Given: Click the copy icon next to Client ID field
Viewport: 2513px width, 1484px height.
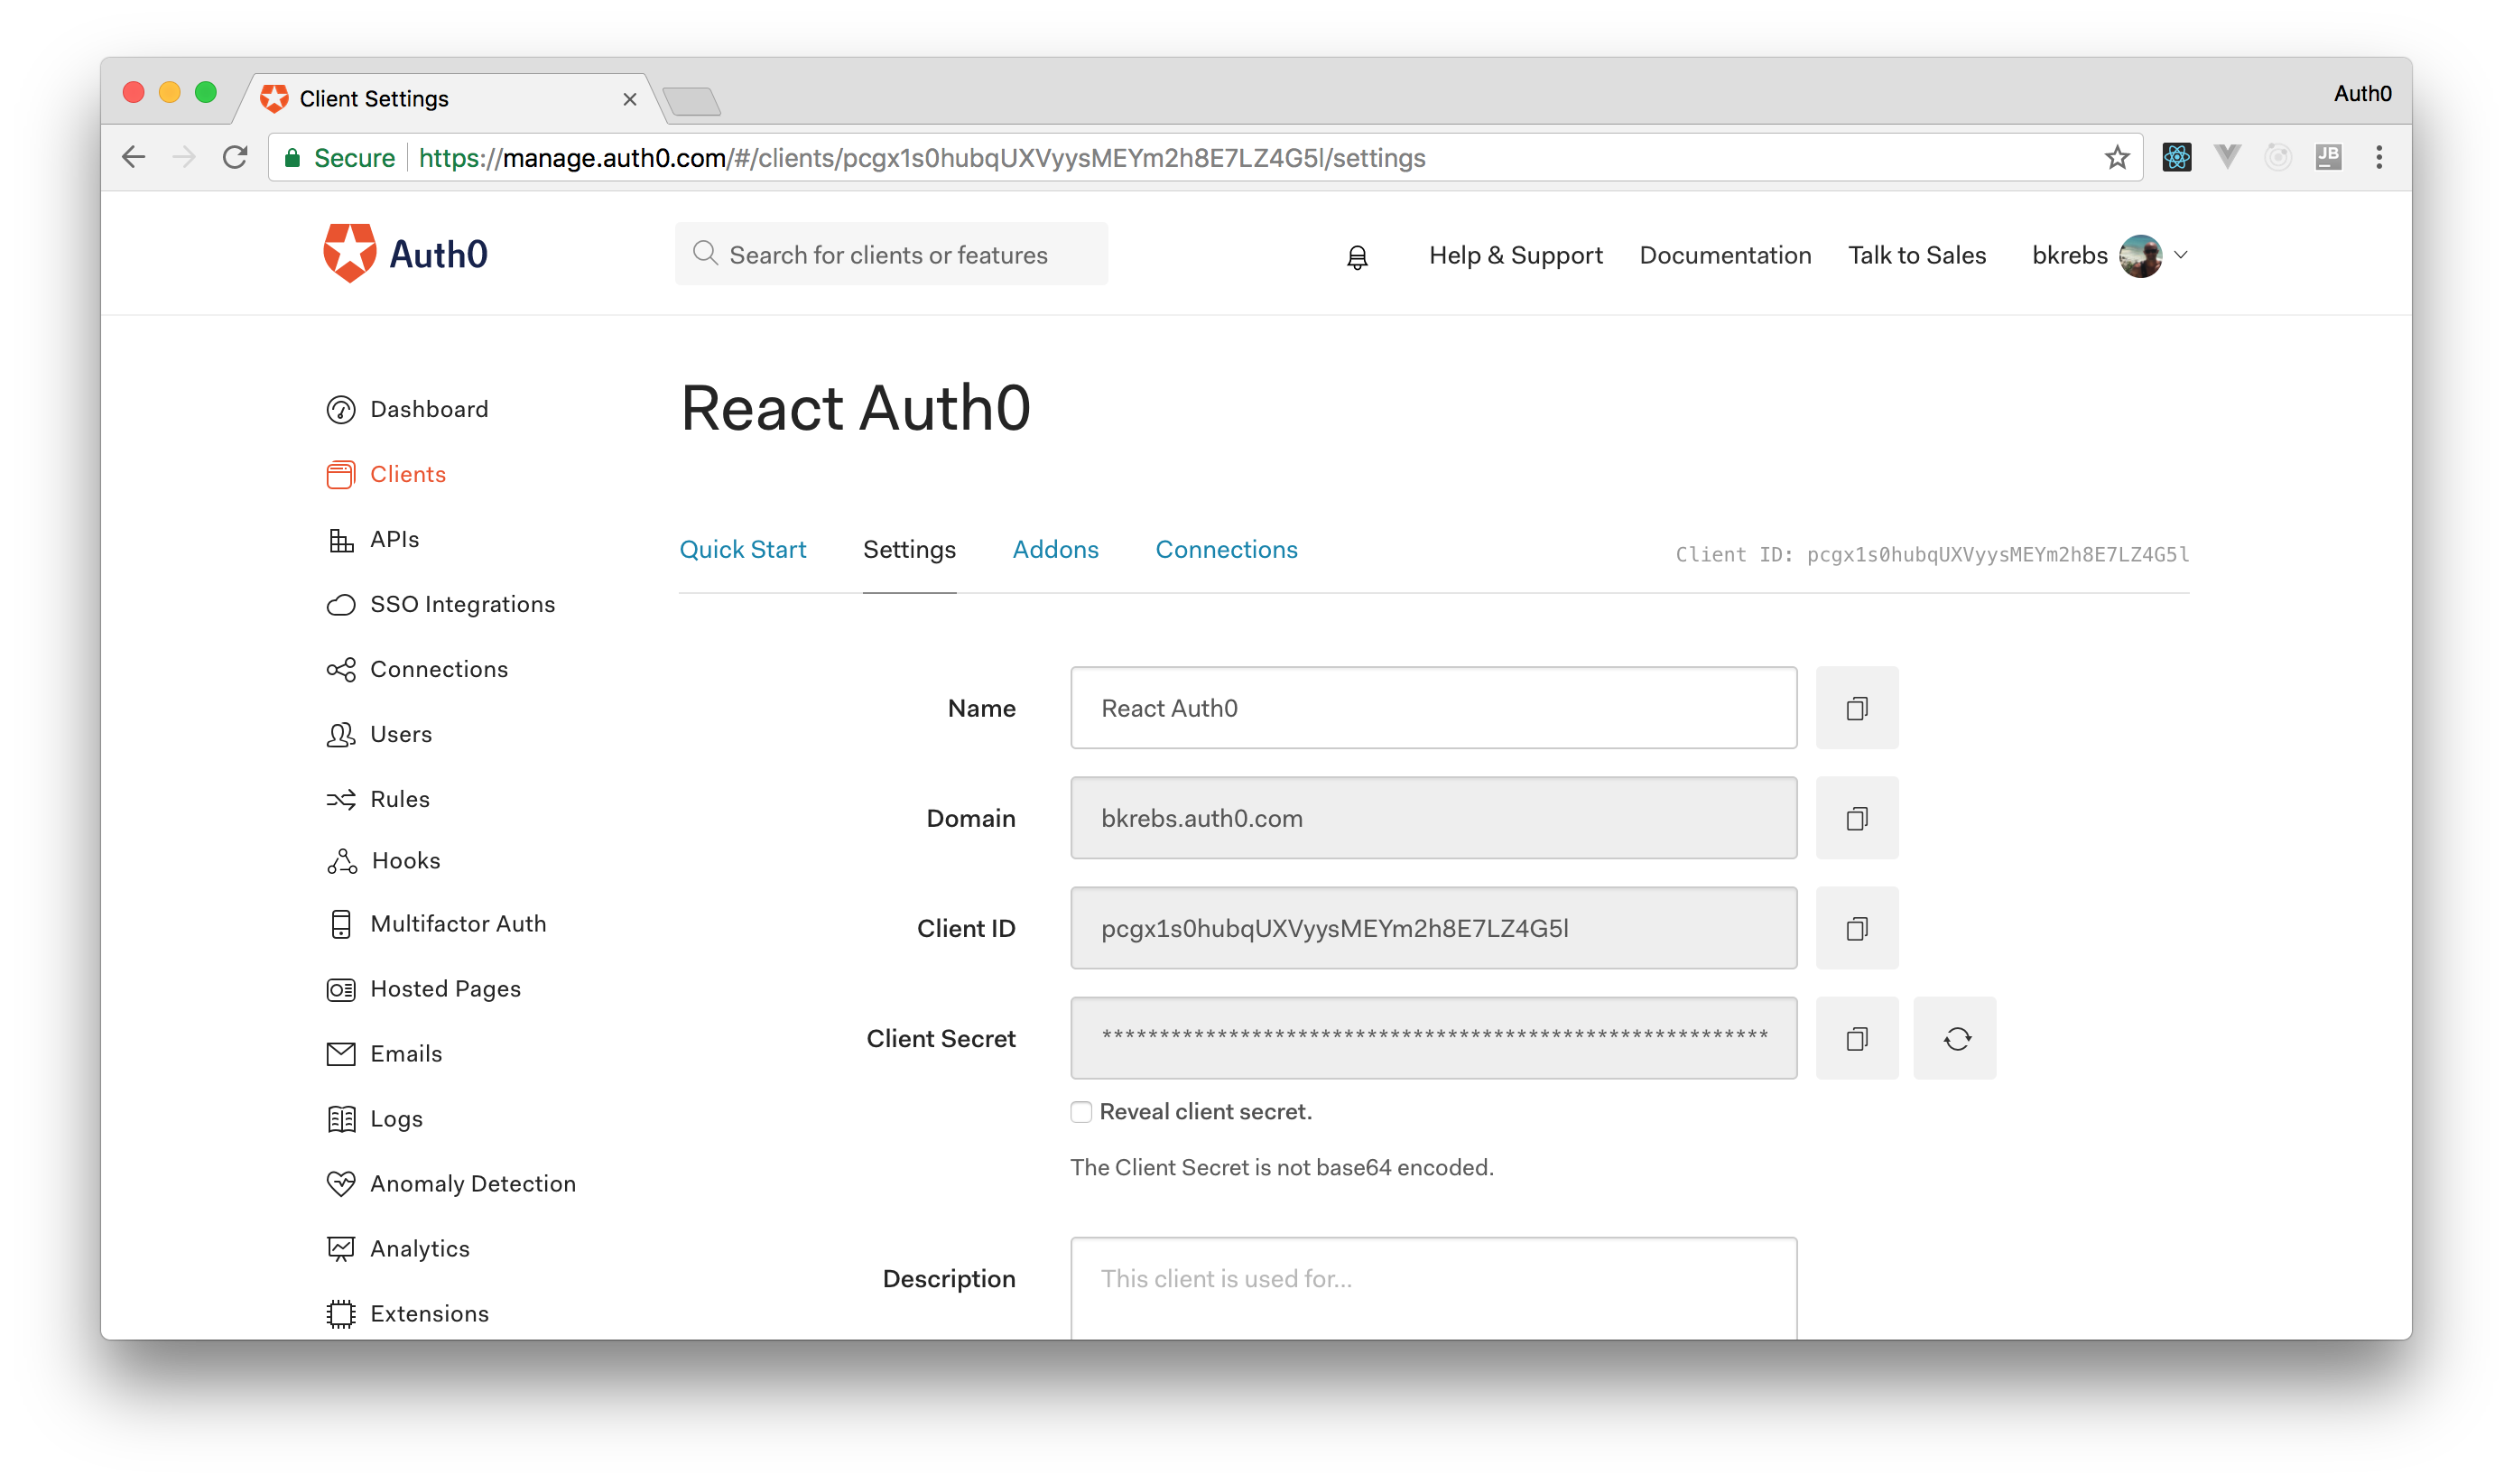Looking at the screenshot, I should [x=1856, y=928].
